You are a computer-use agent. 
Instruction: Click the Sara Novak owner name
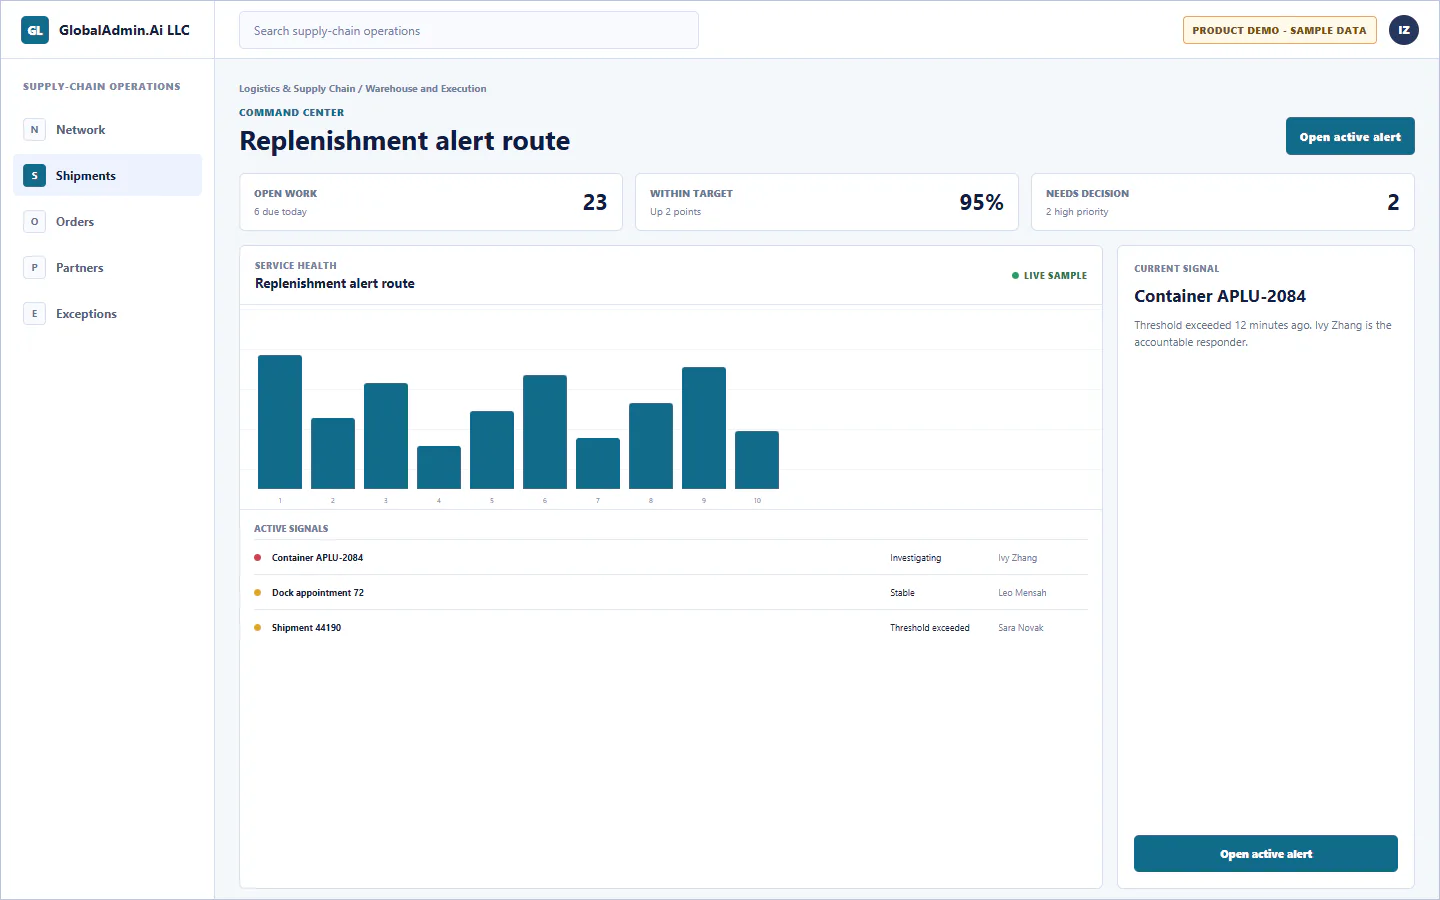click(1020, 628)
